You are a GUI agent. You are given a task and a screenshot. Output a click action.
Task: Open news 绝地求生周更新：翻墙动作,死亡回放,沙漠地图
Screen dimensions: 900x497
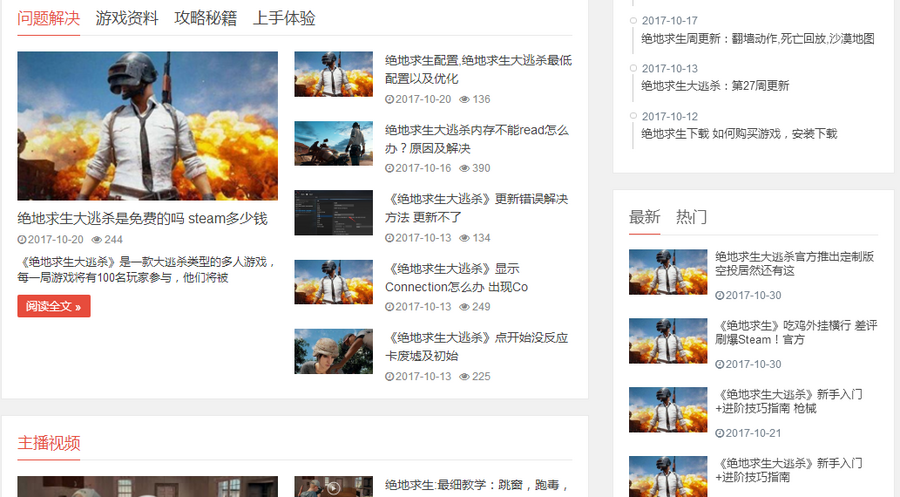click(x=758, y=38)
